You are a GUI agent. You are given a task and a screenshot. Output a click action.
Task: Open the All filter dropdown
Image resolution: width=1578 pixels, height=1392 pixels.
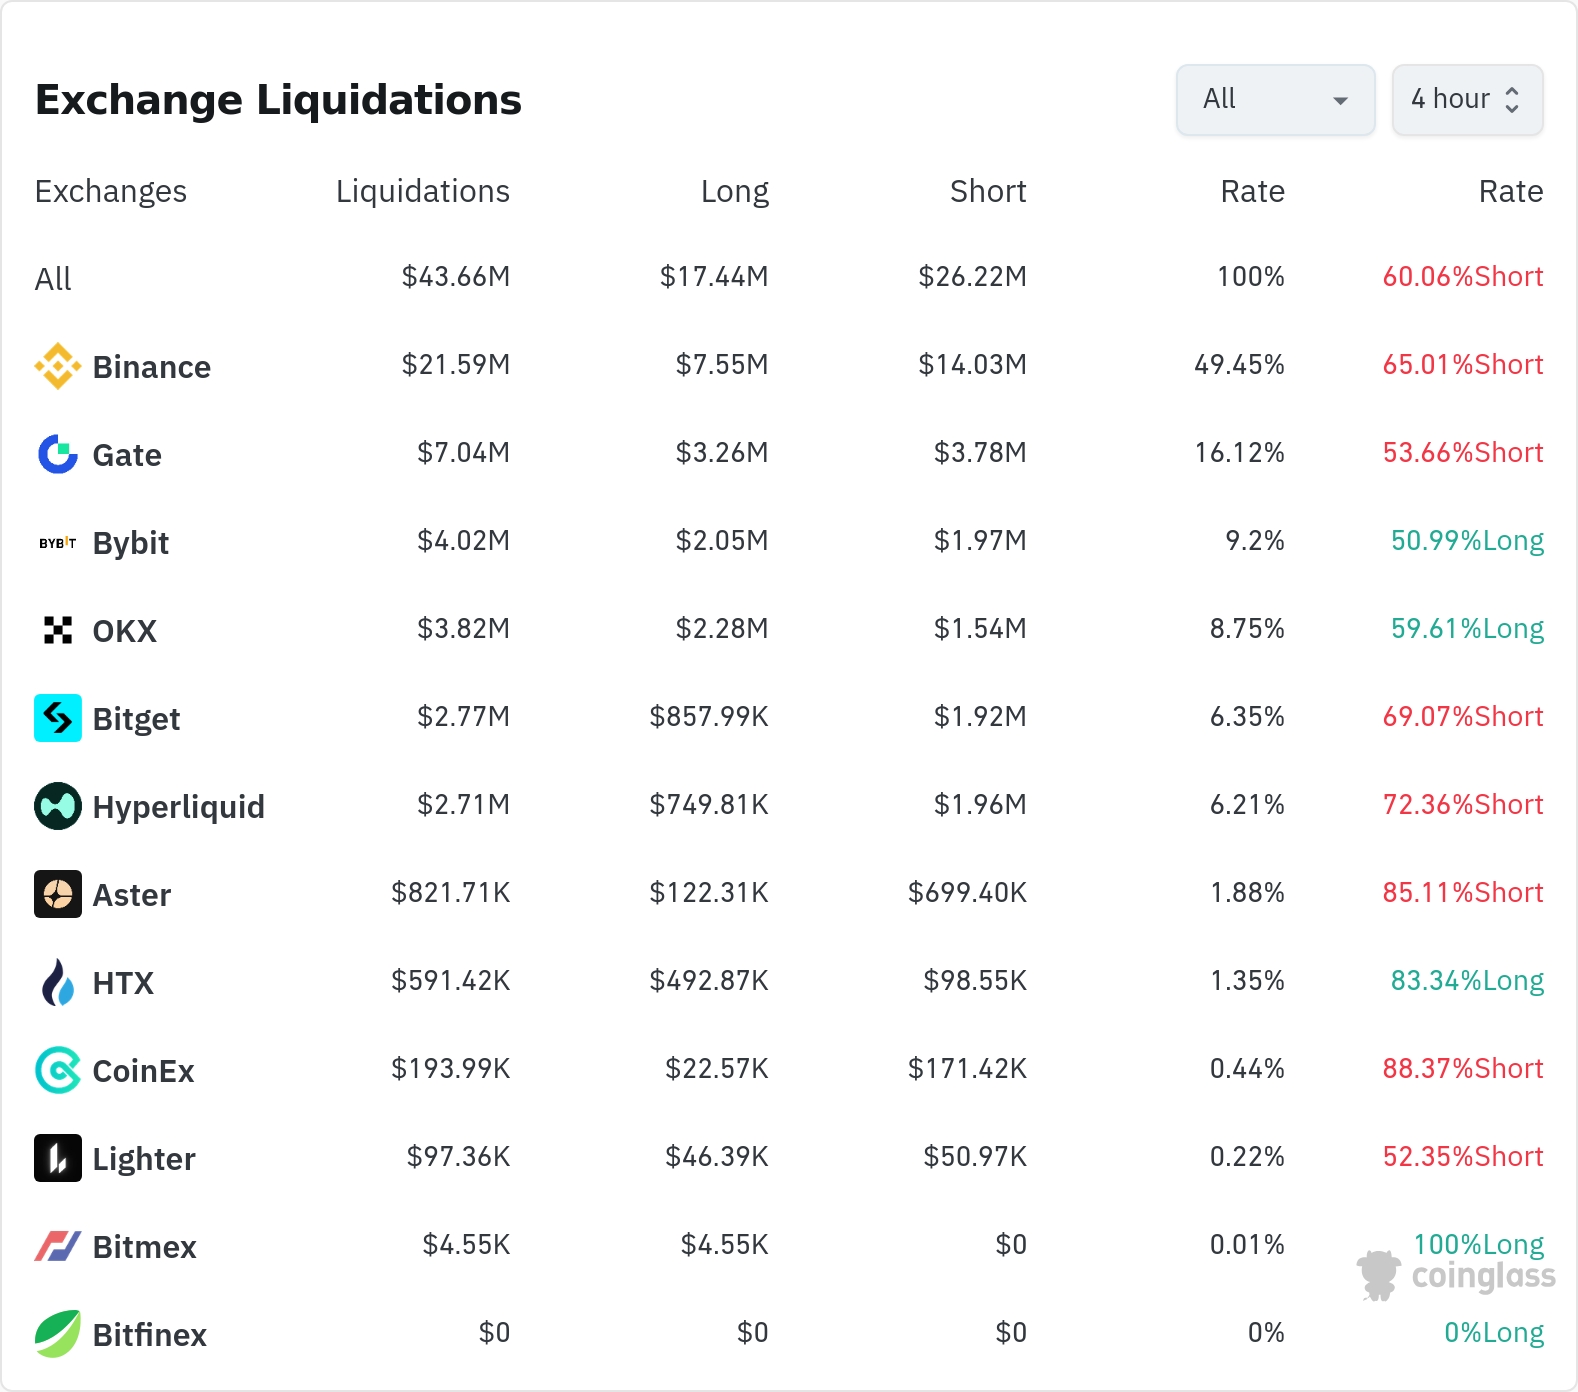click(x=1276, y=99)
